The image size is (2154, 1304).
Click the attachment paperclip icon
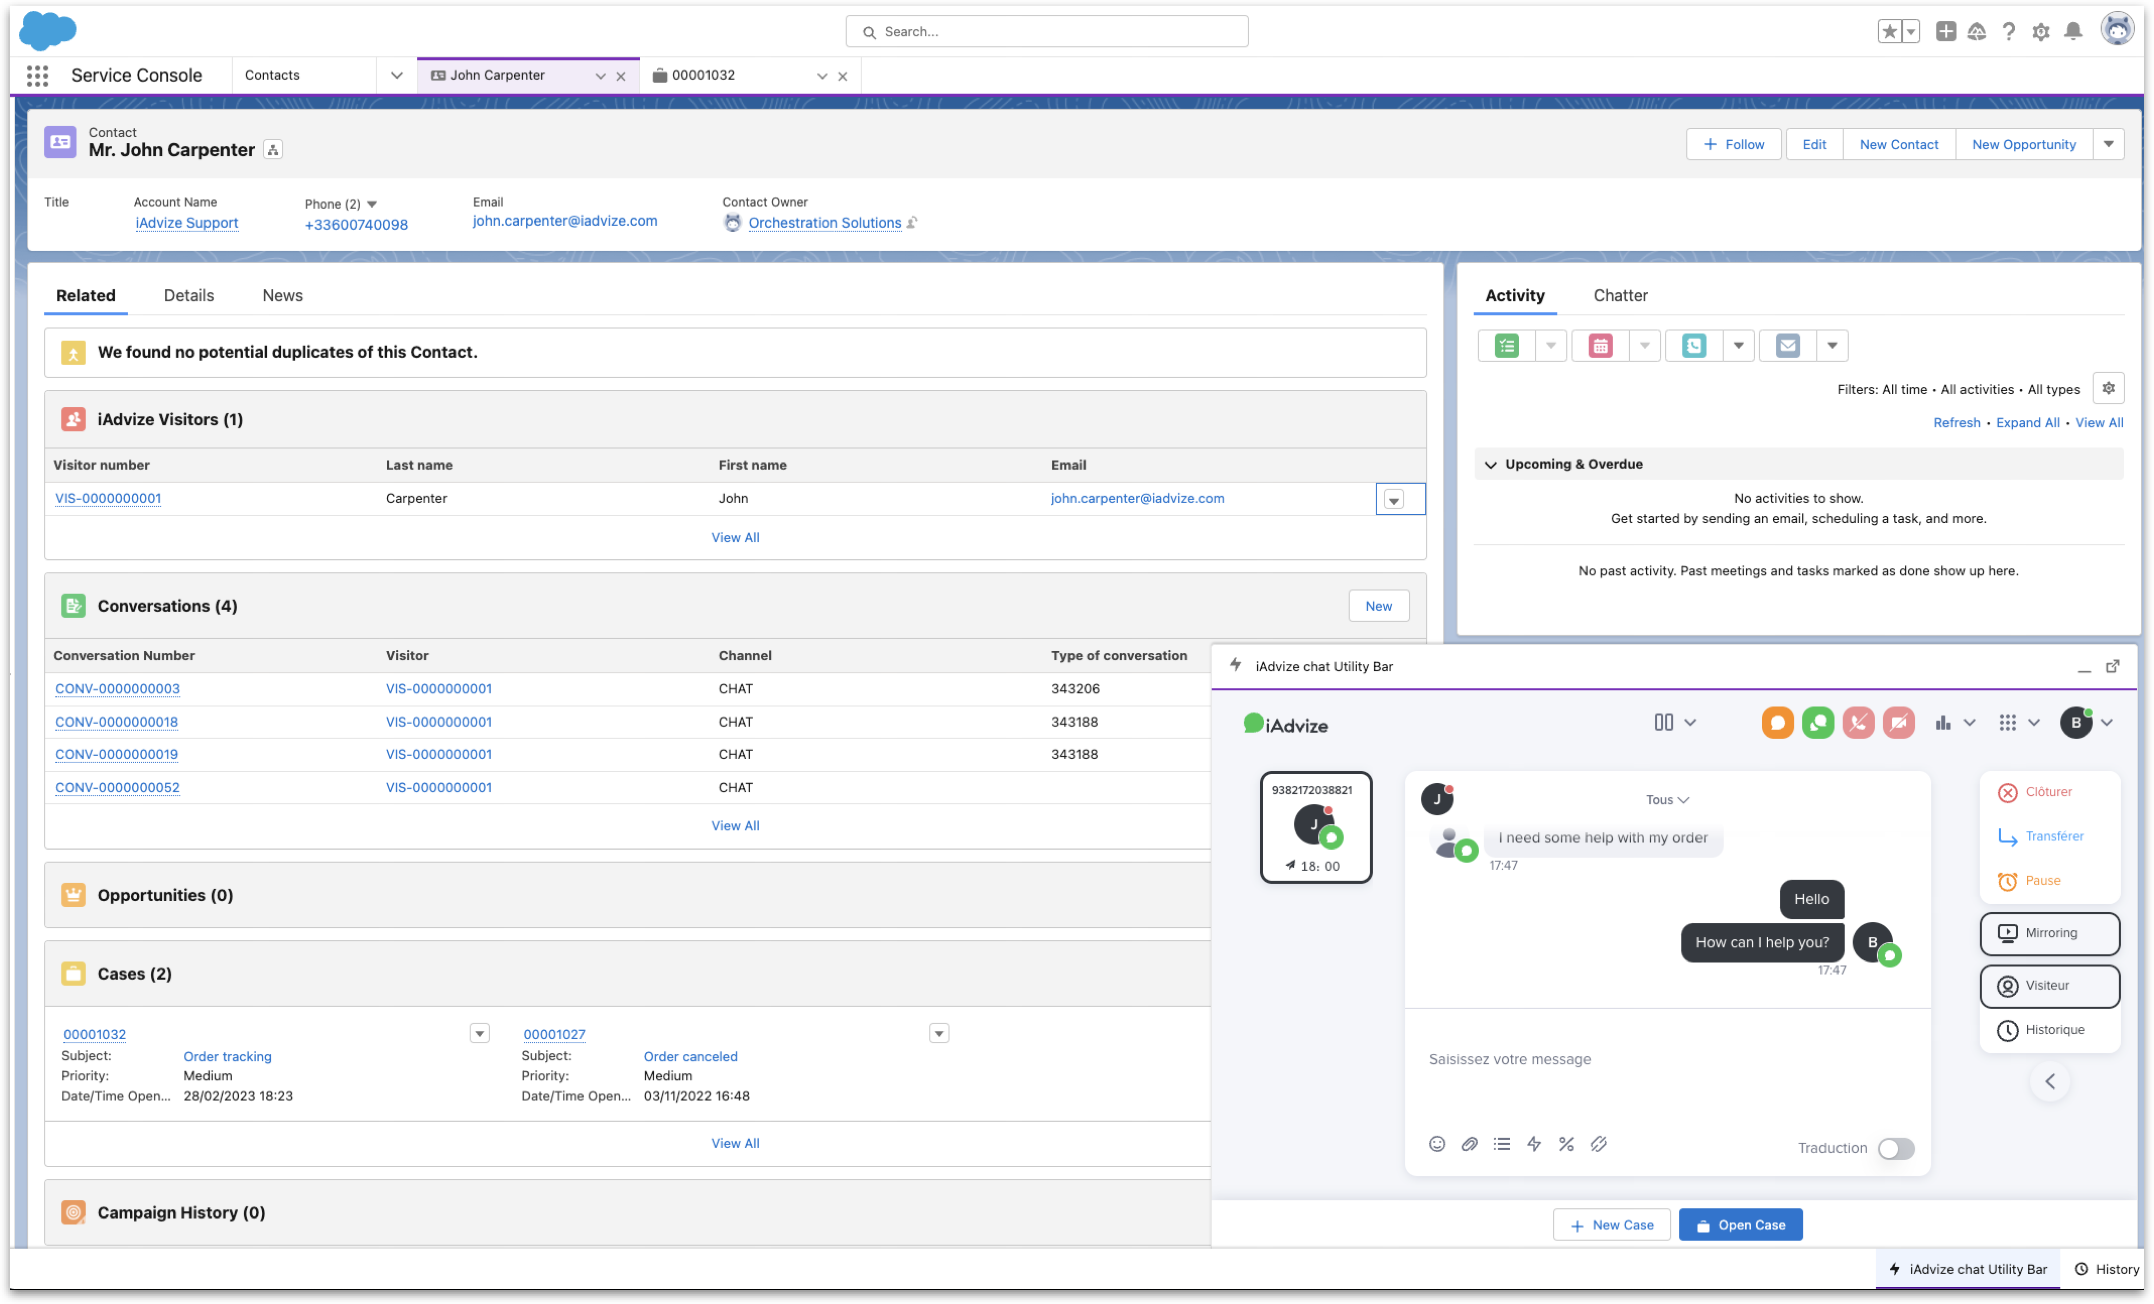tap(1469, 1144)
